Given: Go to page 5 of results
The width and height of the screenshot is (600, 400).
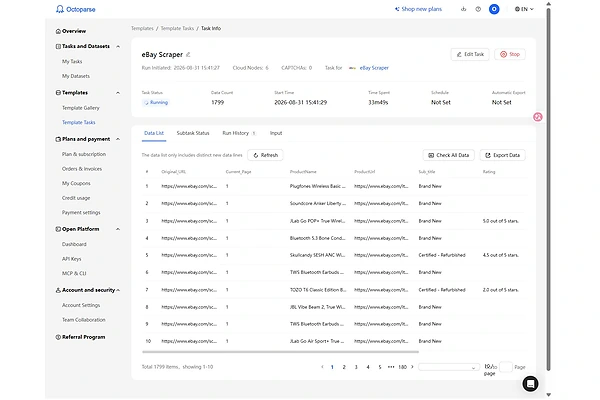Looking at the screenshot, I should click(380, 367).
